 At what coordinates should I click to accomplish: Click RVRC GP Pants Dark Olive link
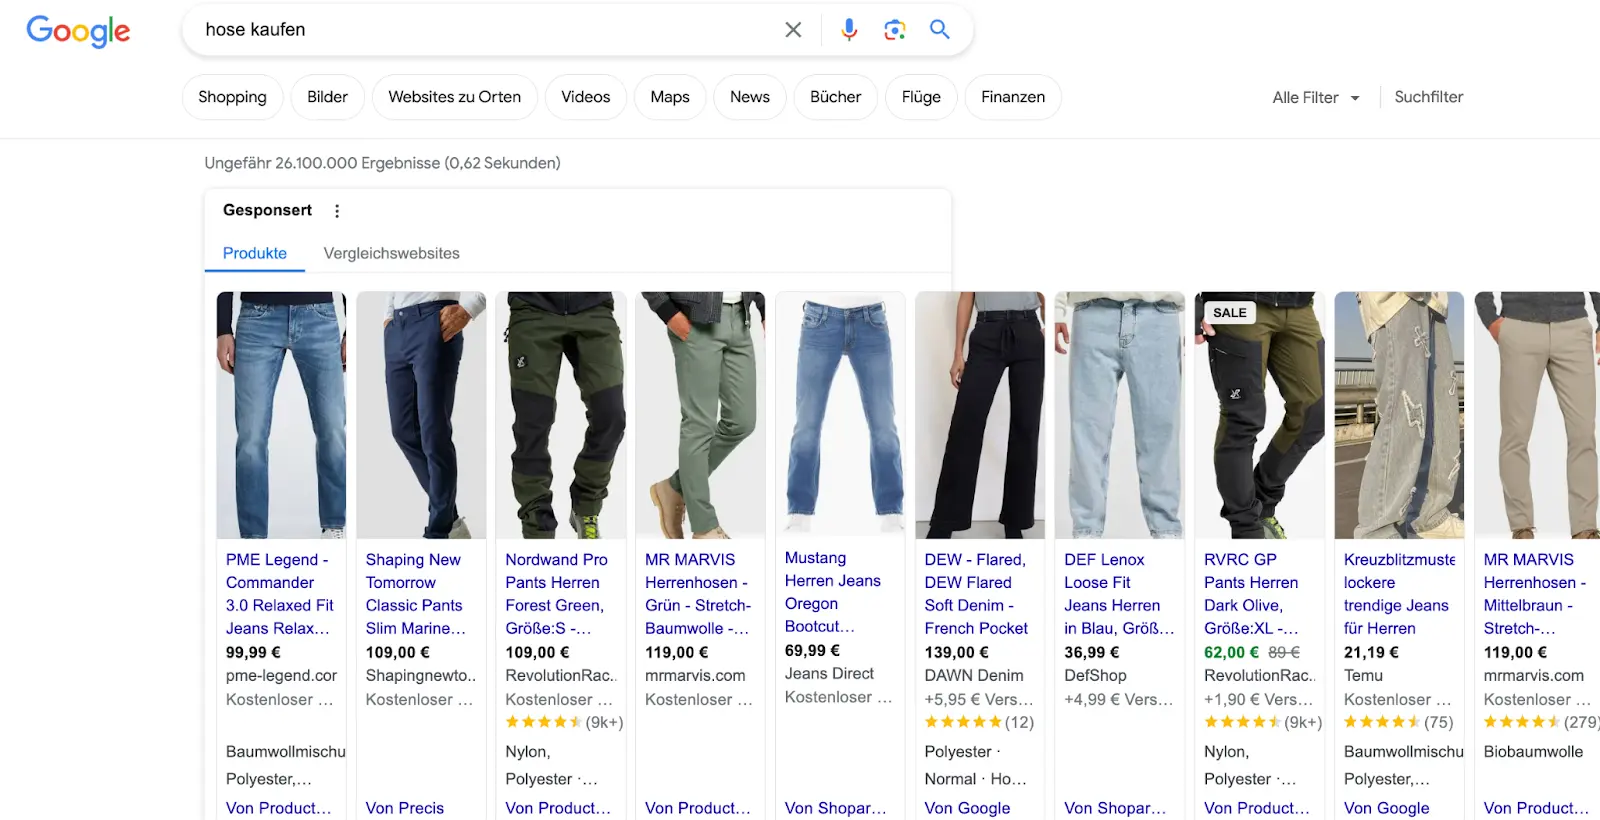[x=1252, y=594]
